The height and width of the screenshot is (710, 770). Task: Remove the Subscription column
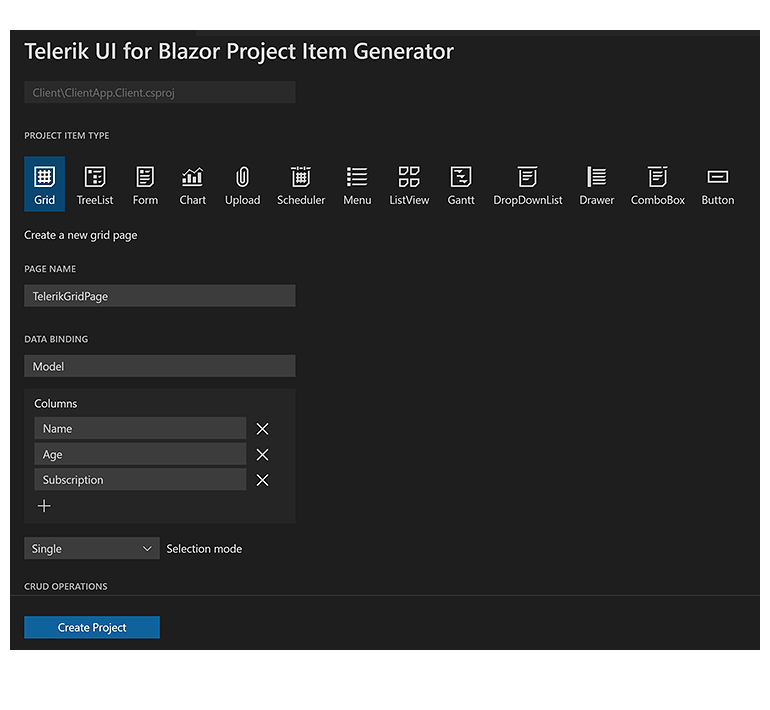(x=262, y=480)
